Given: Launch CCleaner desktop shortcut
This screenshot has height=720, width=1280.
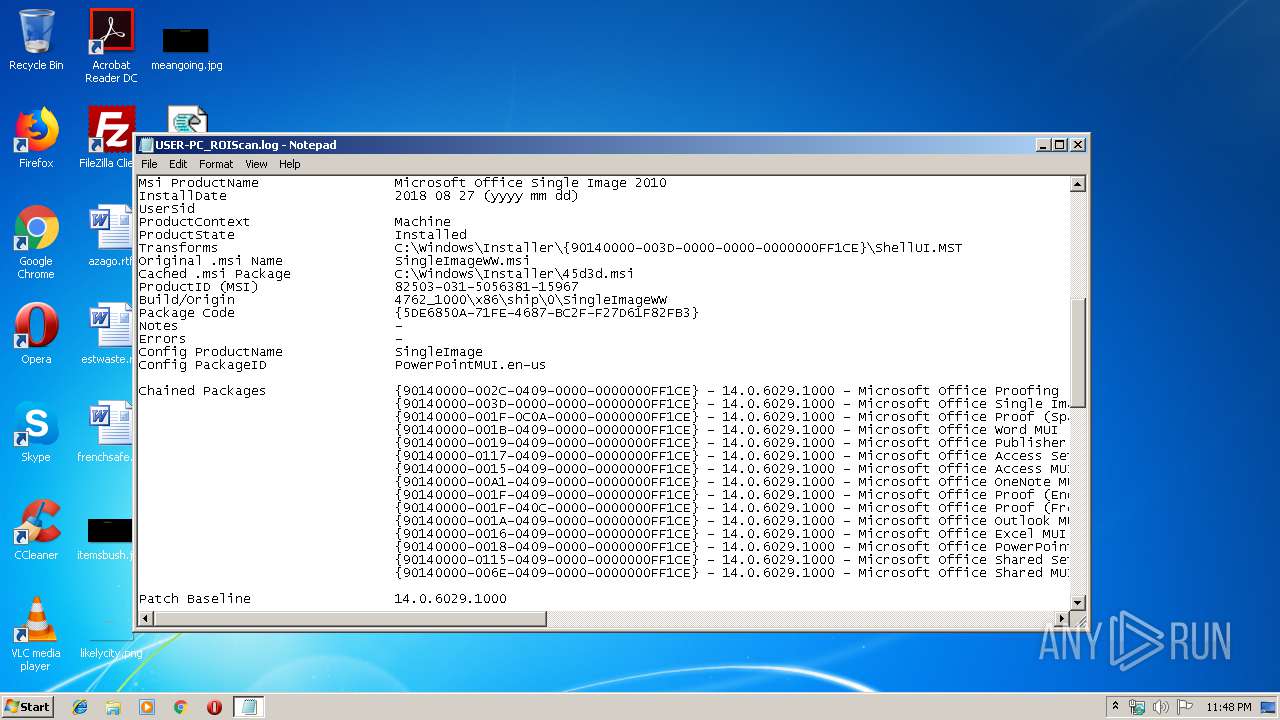Looking at the screenshot, I should pos(36,529).
